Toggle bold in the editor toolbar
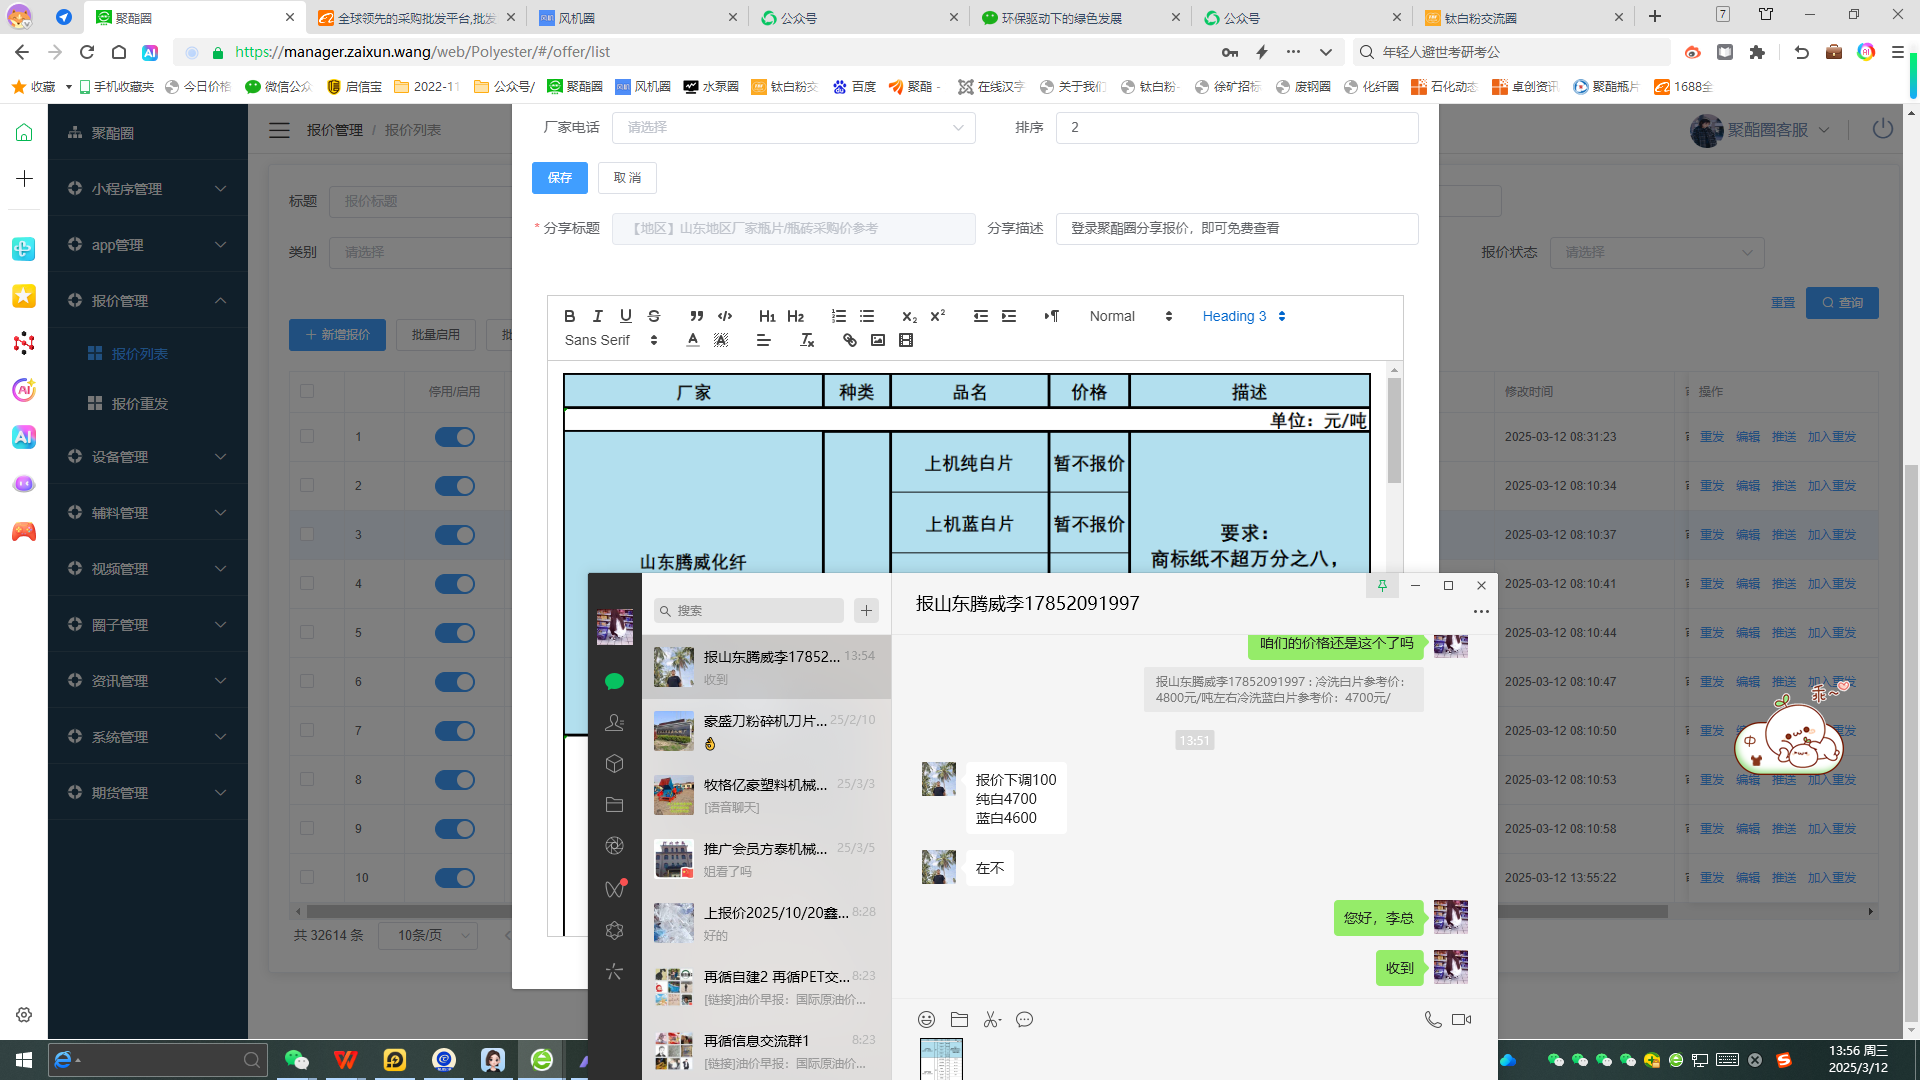 coord(569,316)
